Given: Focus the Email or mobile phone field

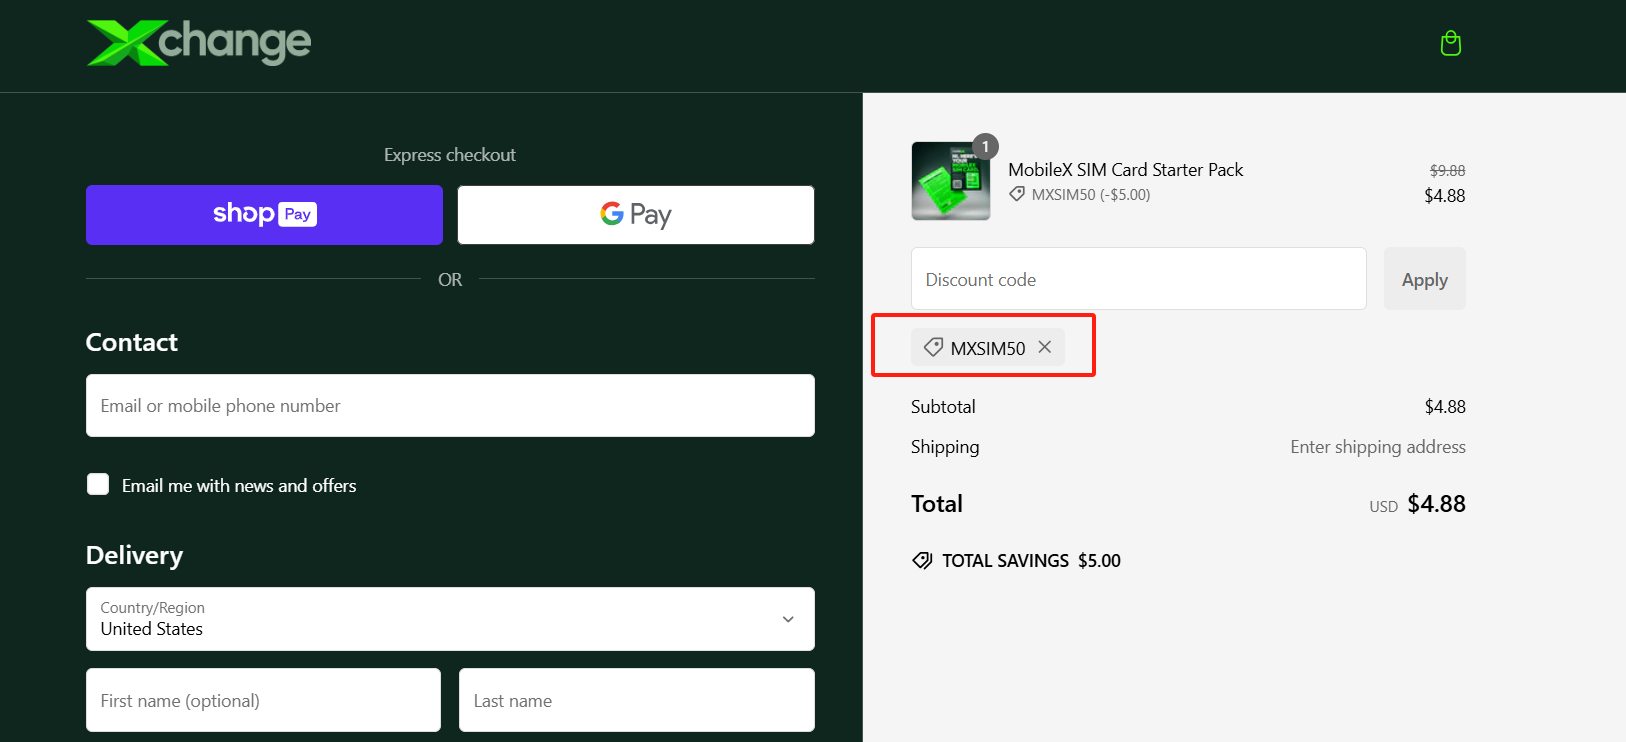Looking at the screenshot, I should click(450, 406).
